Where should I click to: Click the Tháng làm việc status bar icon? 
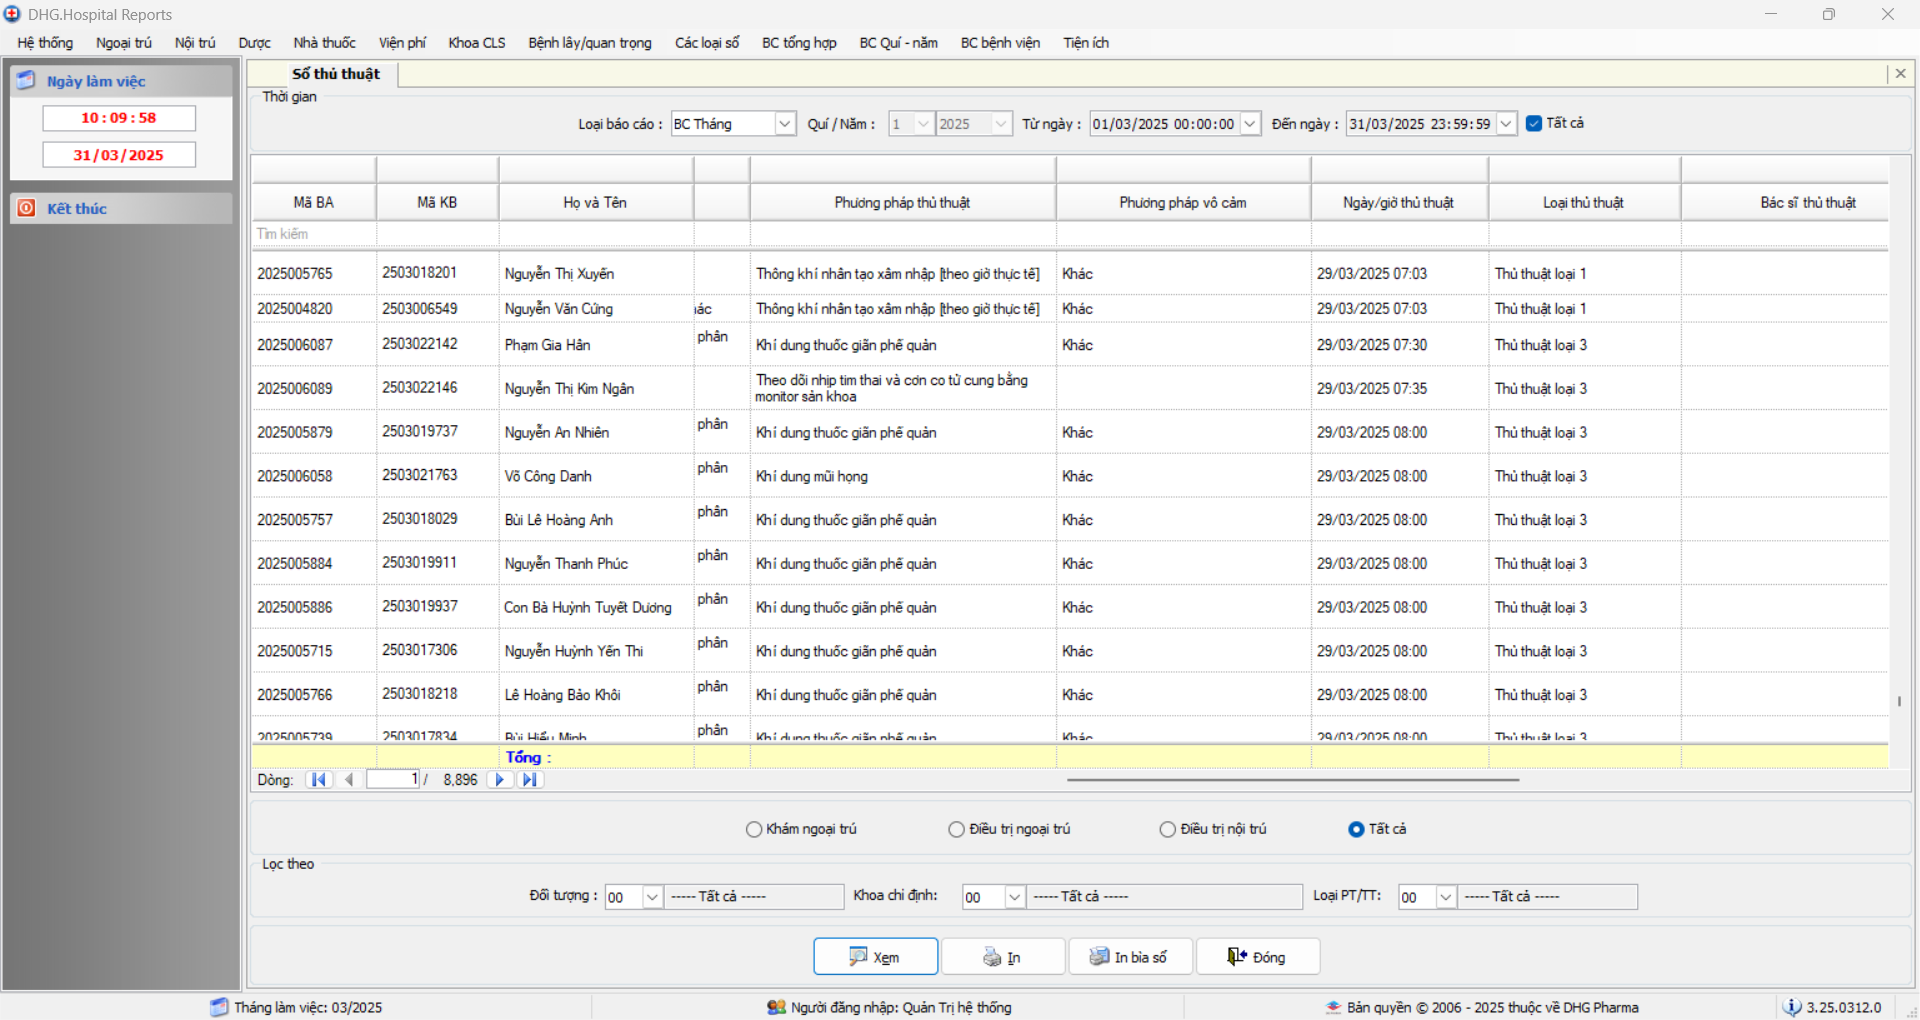[x=219, y=1007]
